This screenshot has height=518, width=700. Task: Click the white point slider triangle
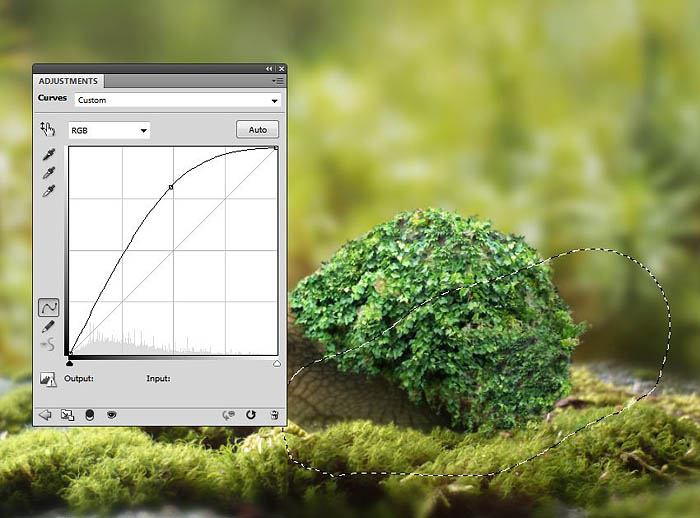[x=276, y=363]
